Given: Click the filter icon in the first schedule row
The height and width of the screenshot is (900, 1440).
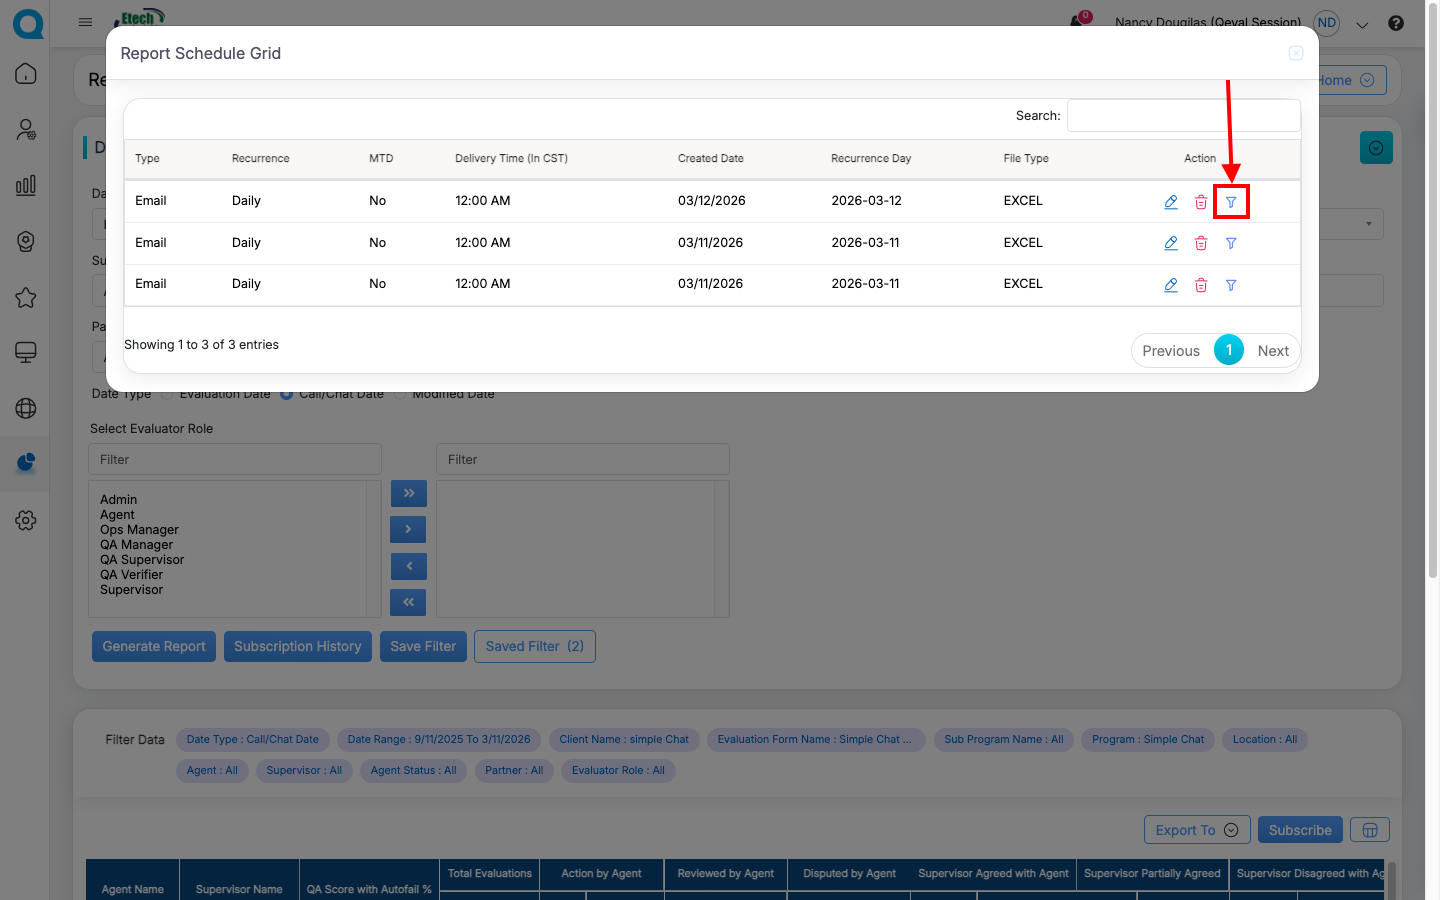Looking at the screenshot, I should click(1231, 202).
